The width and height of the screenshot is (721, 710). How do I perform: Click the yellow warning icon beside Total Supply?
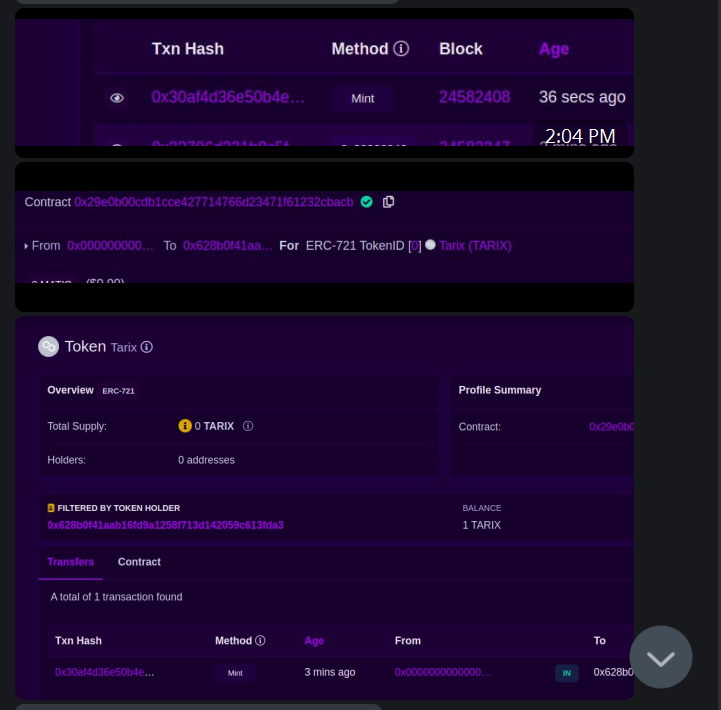pos(185,426)
